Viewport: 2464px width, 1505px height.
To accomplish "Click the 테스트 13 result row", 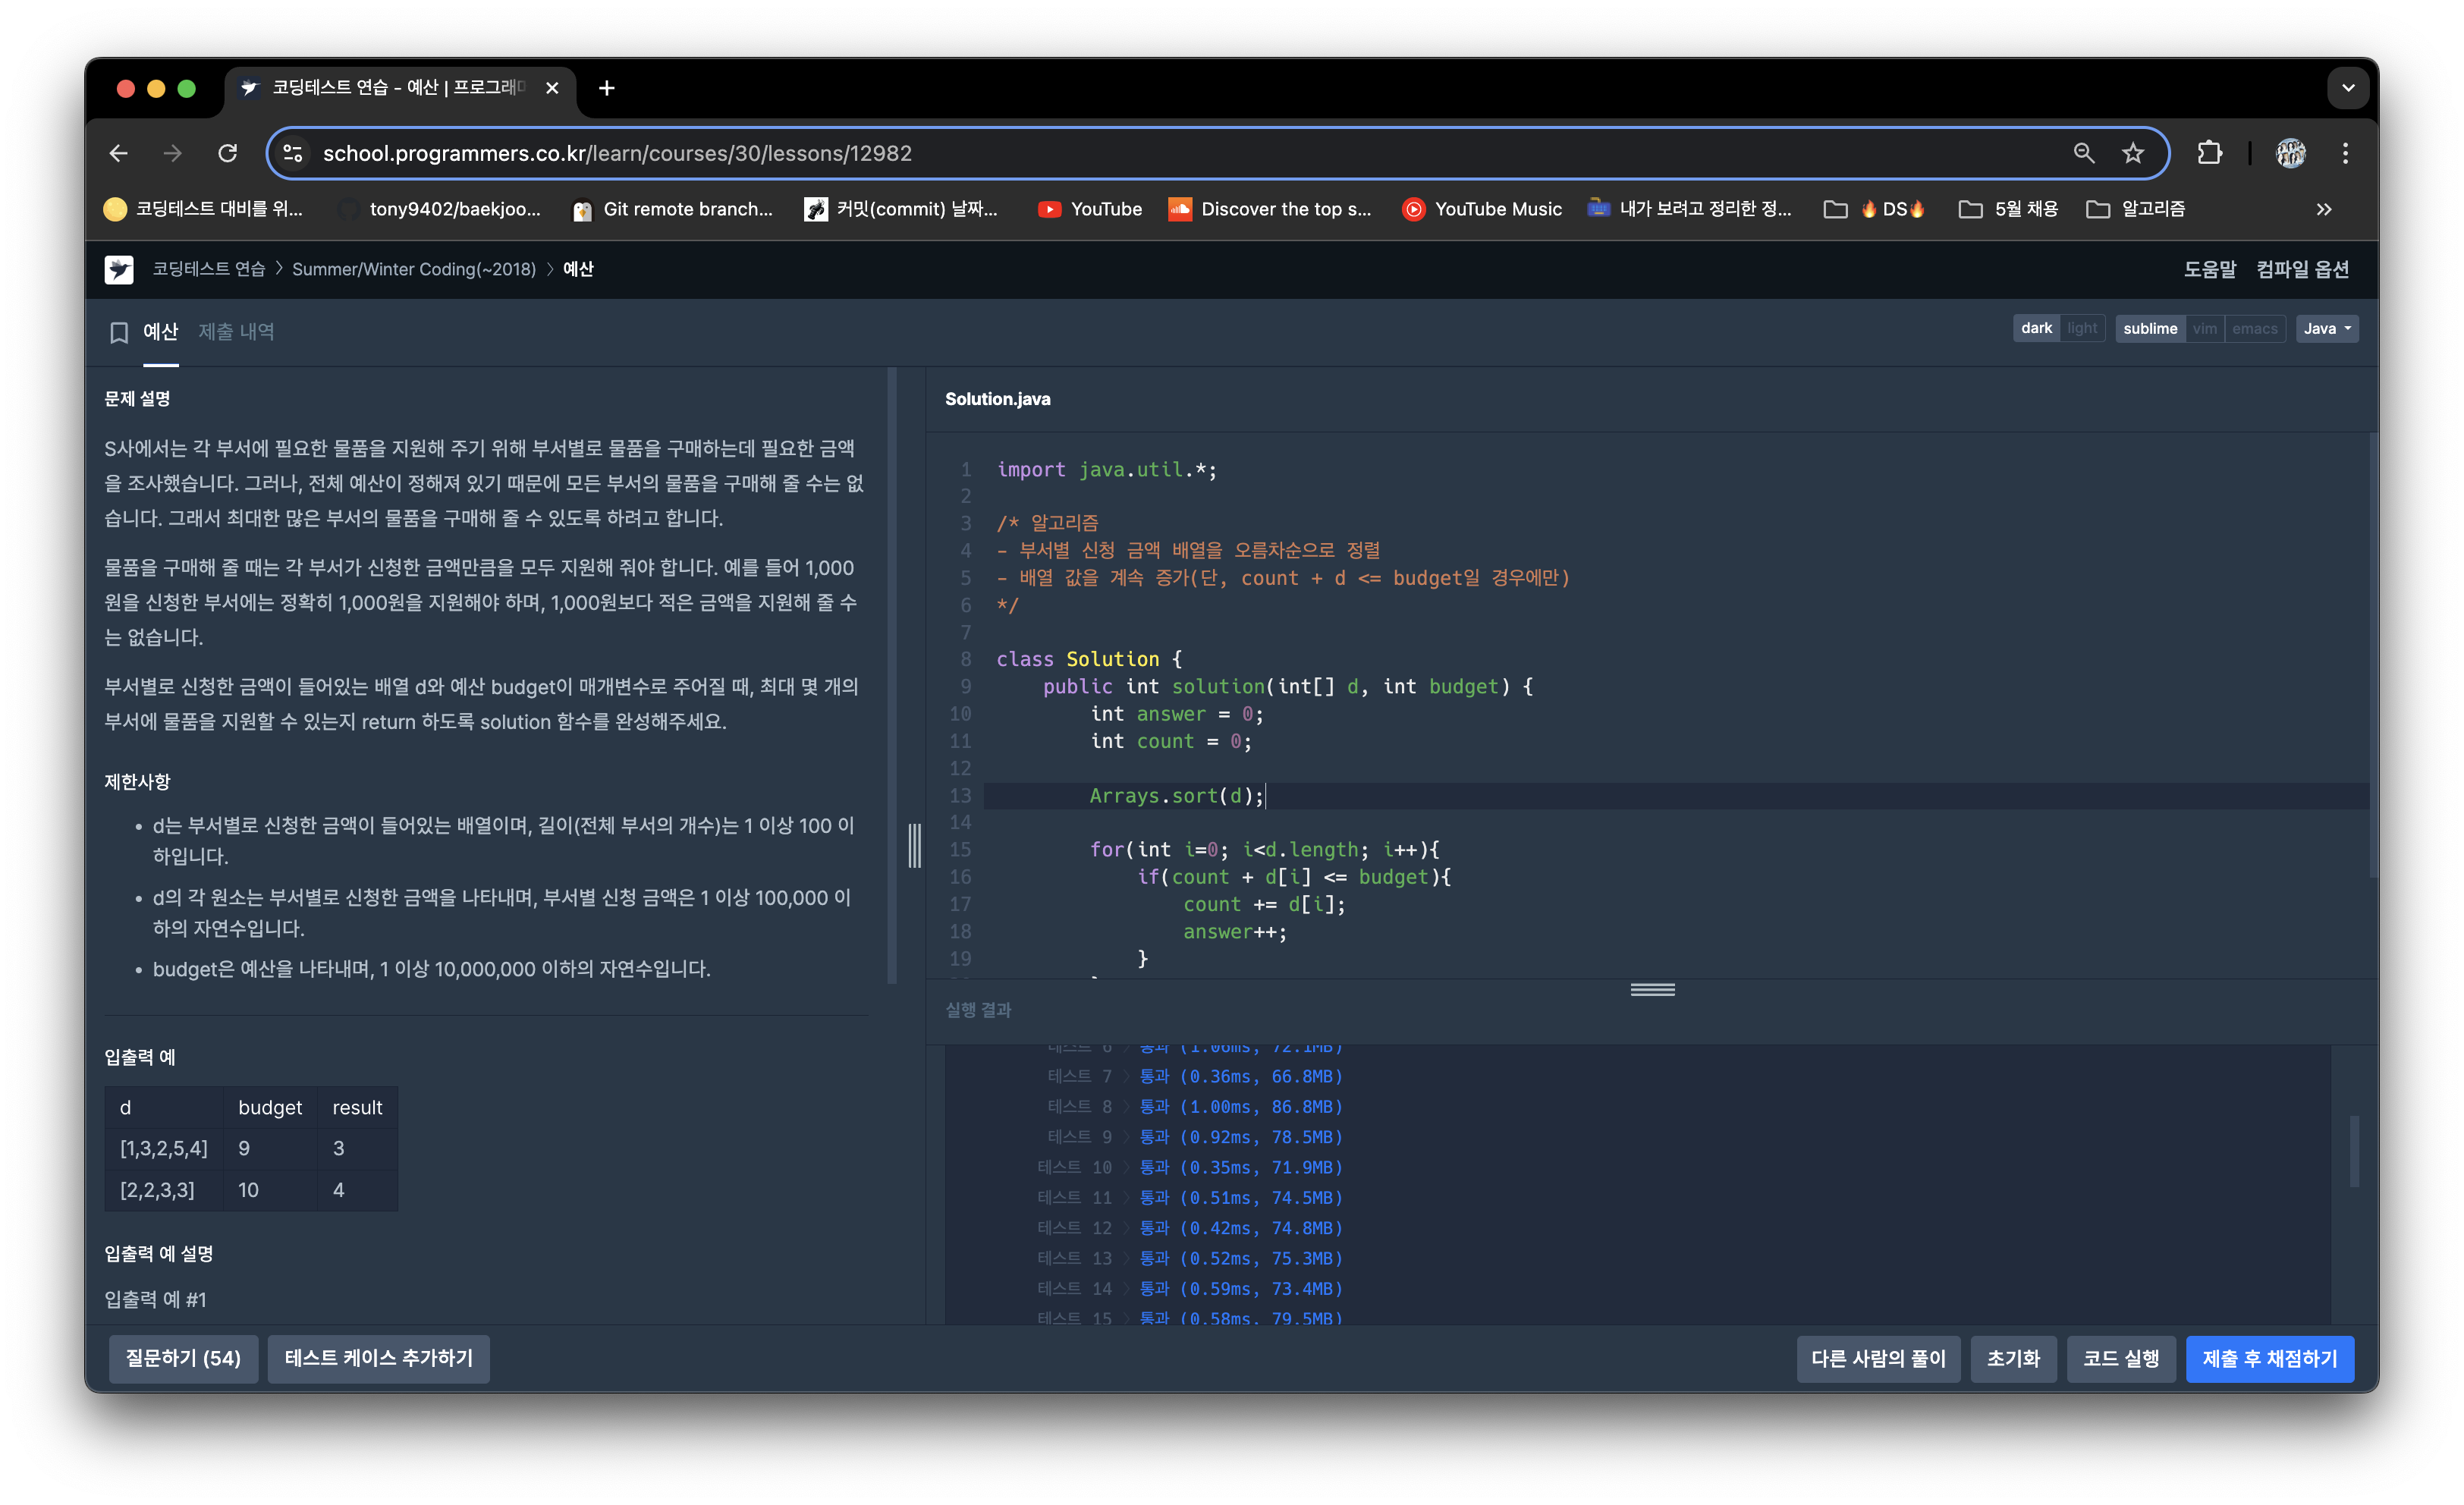I will (x=1189, y=1258).
